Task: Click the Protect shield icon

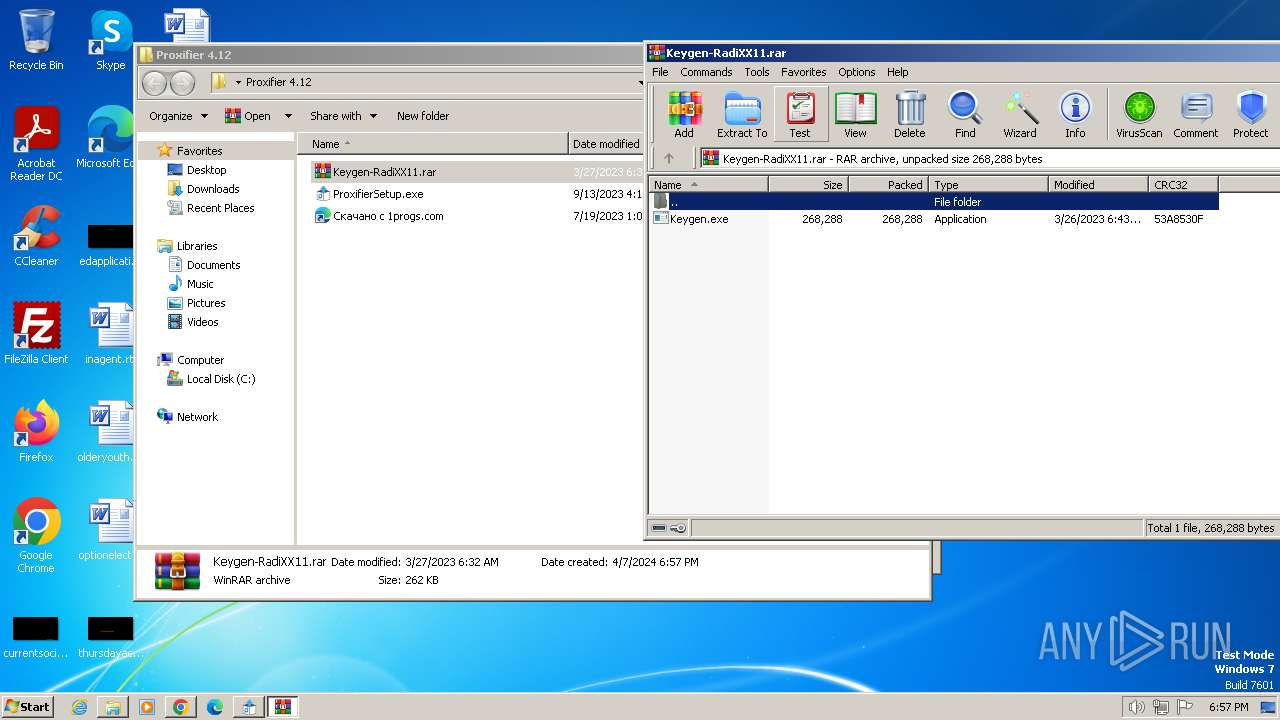Action: coord(1250,114)
